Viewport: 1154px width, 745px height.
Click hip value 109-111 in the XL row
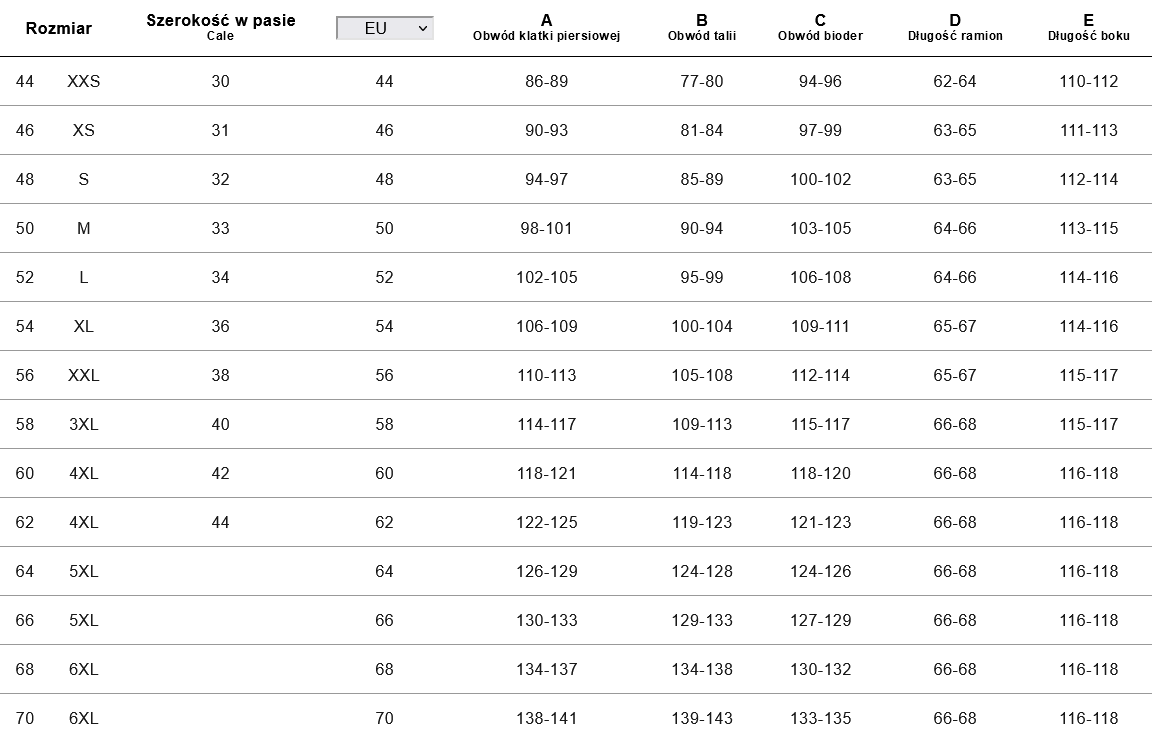(x=820, y=327)
